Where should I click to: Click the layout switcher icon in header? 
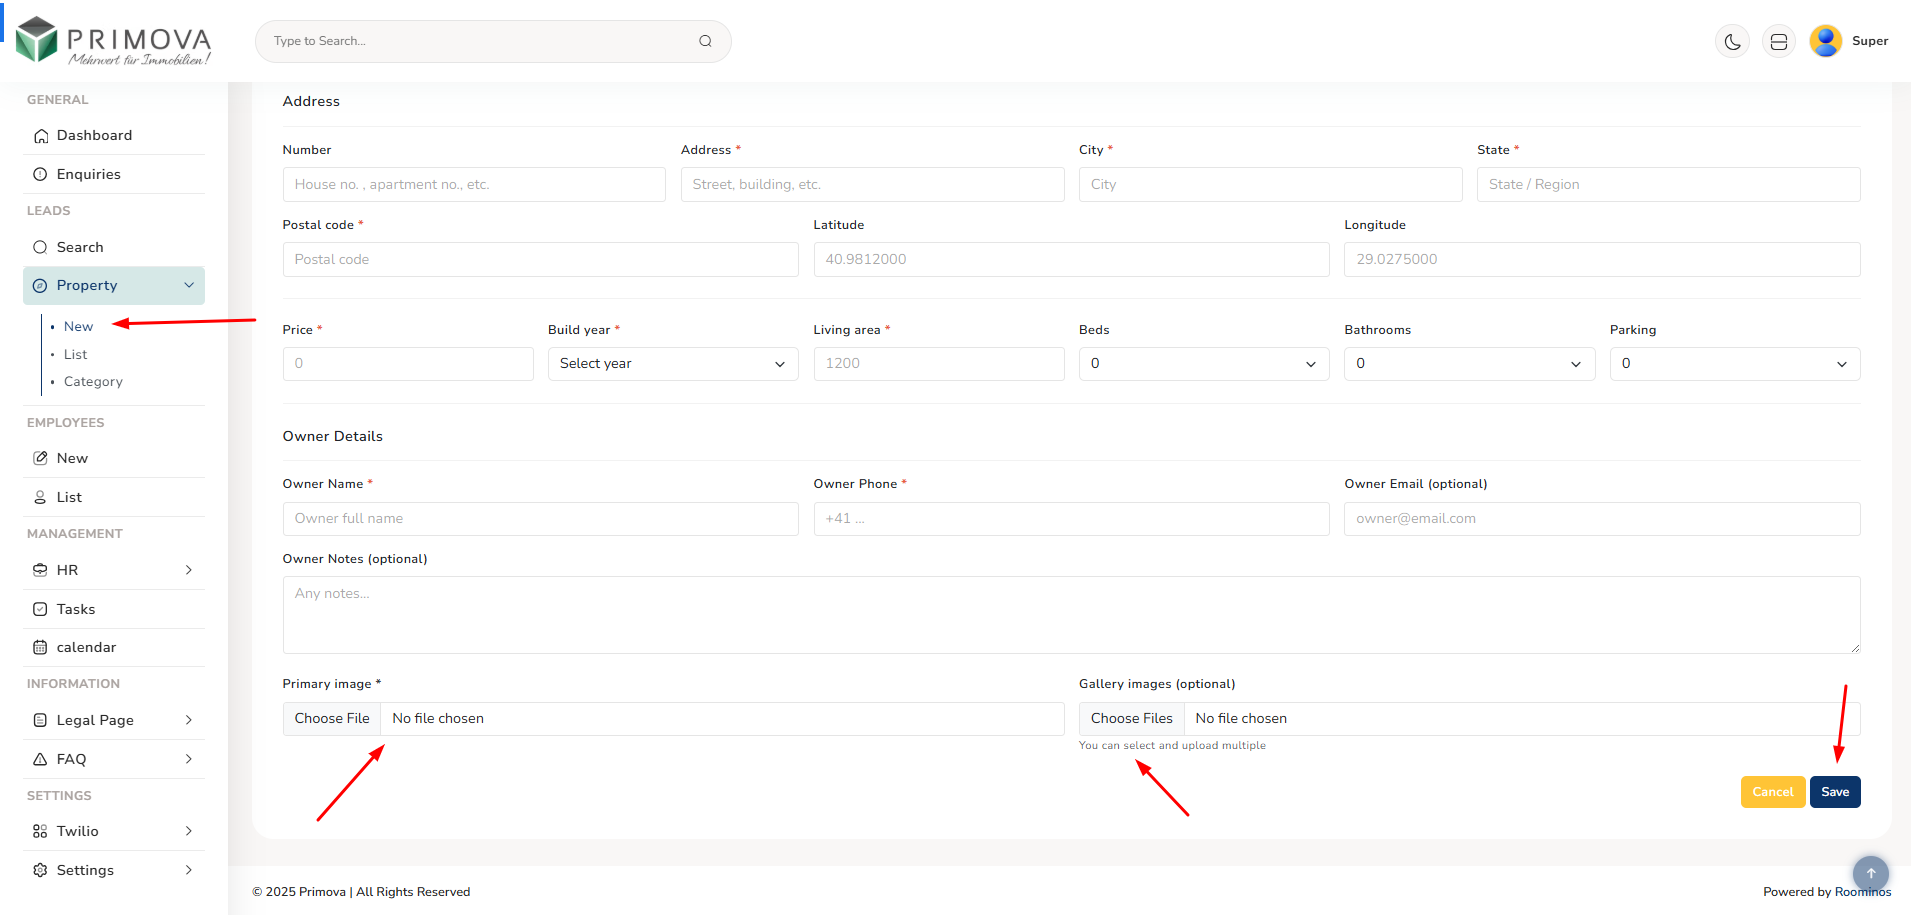click(1778, 42)
